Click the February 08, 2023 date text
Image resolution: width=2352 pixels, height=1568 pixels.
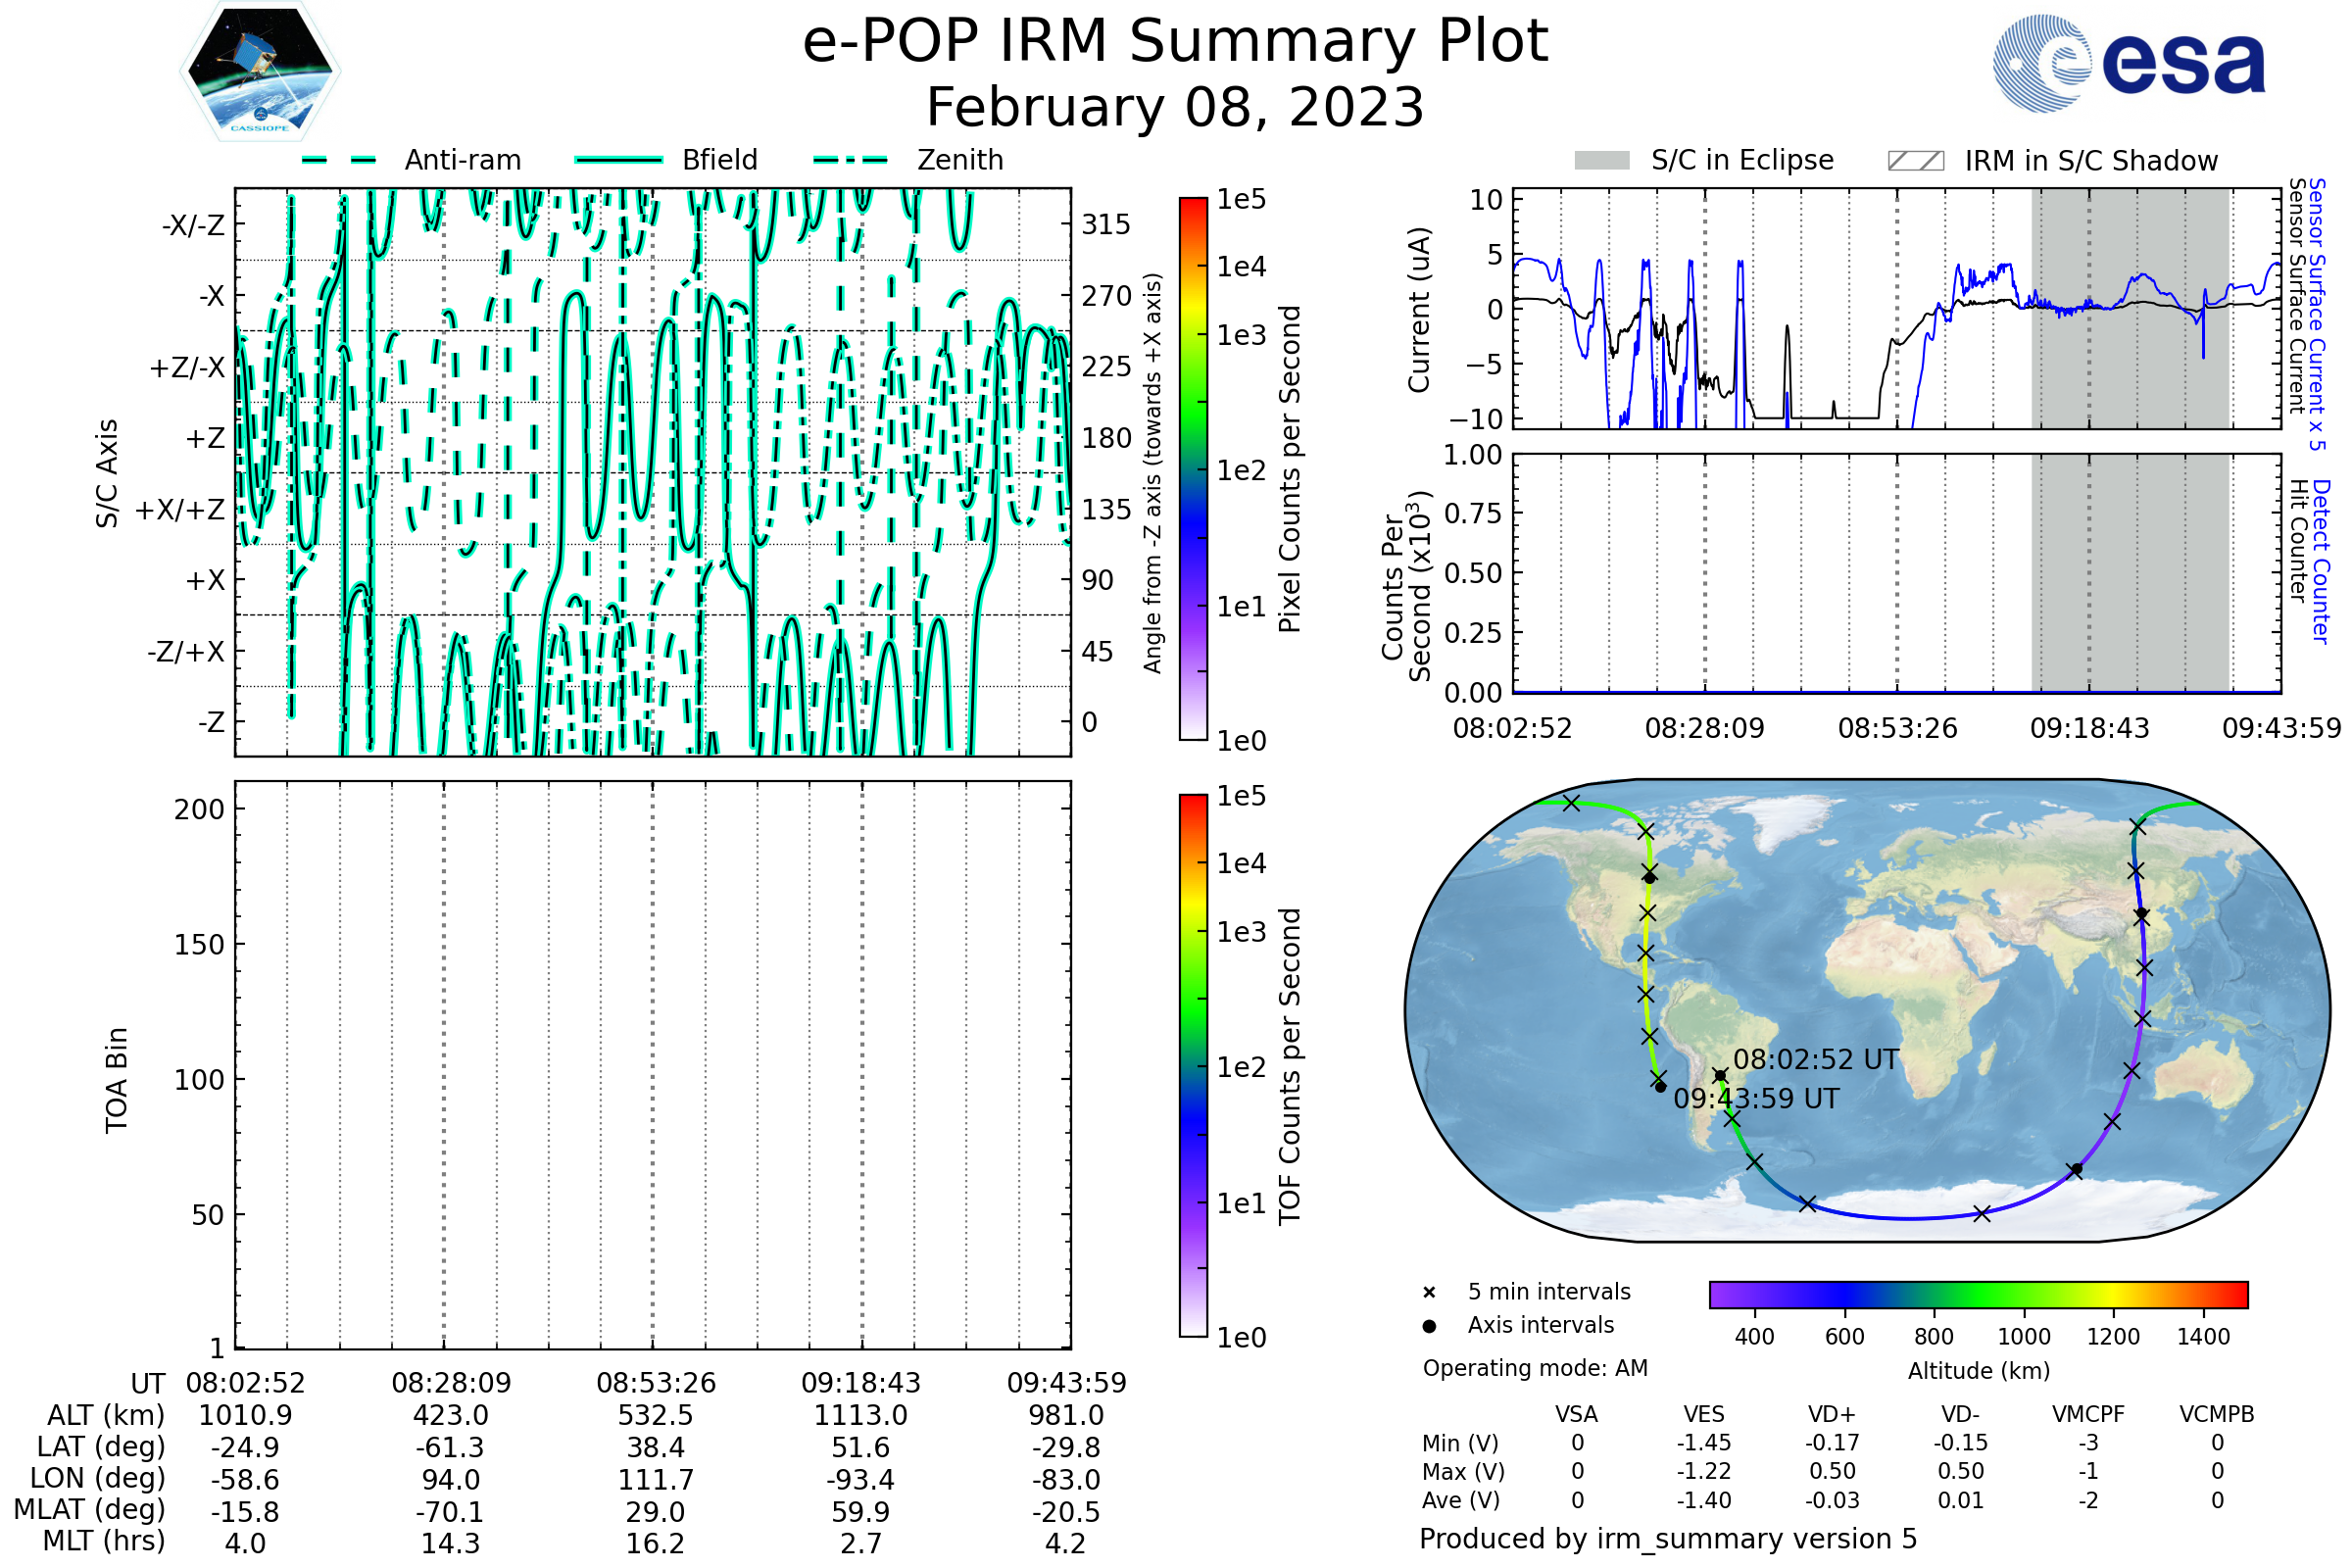(1175, 108)
